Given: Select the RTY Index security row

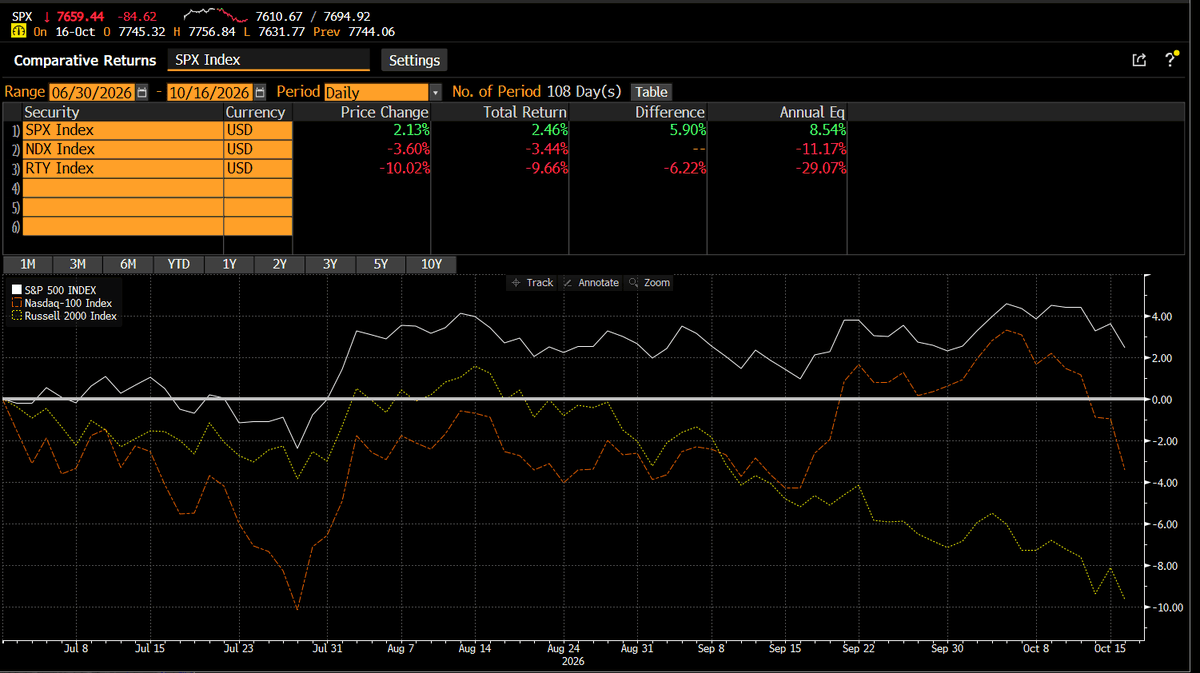Looking at the screenshot, I should click(122, 169).
